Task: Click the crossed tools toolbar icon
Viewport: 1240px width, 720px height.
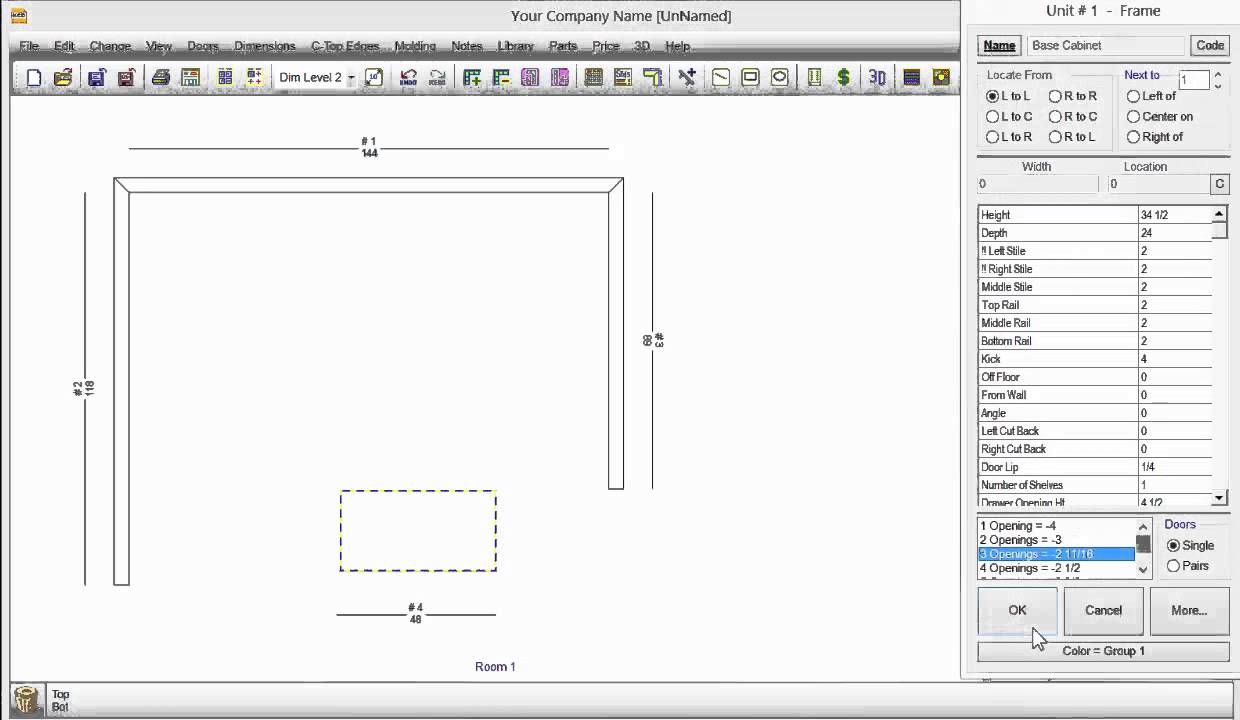Action: click(687, 77)
